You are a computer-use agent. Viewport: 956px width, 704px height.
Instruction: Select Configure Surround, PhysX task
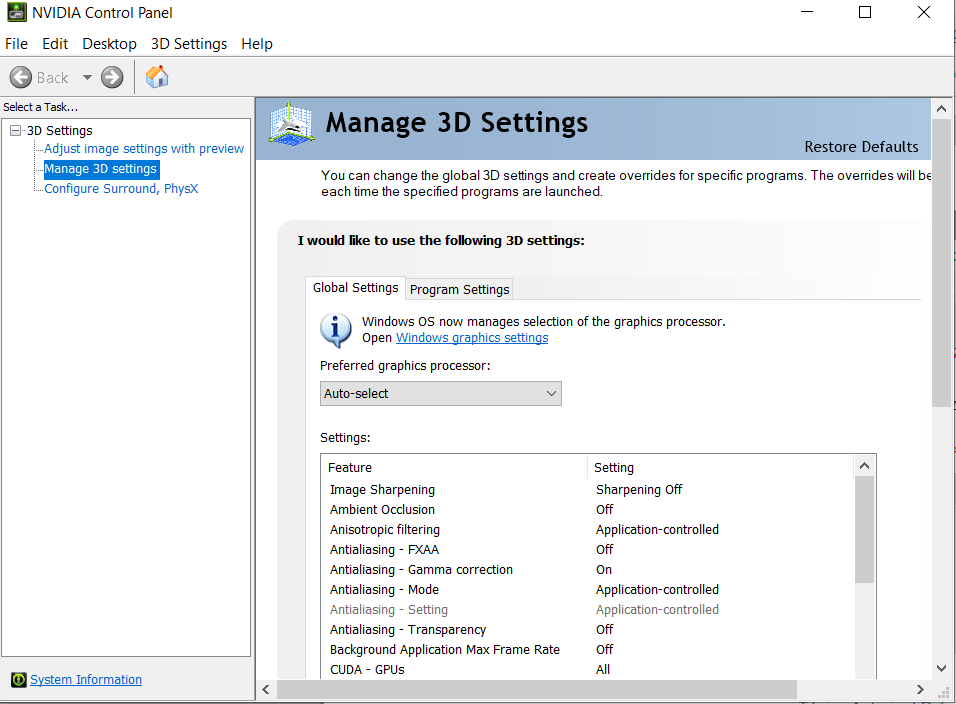(x=121, y=189)
